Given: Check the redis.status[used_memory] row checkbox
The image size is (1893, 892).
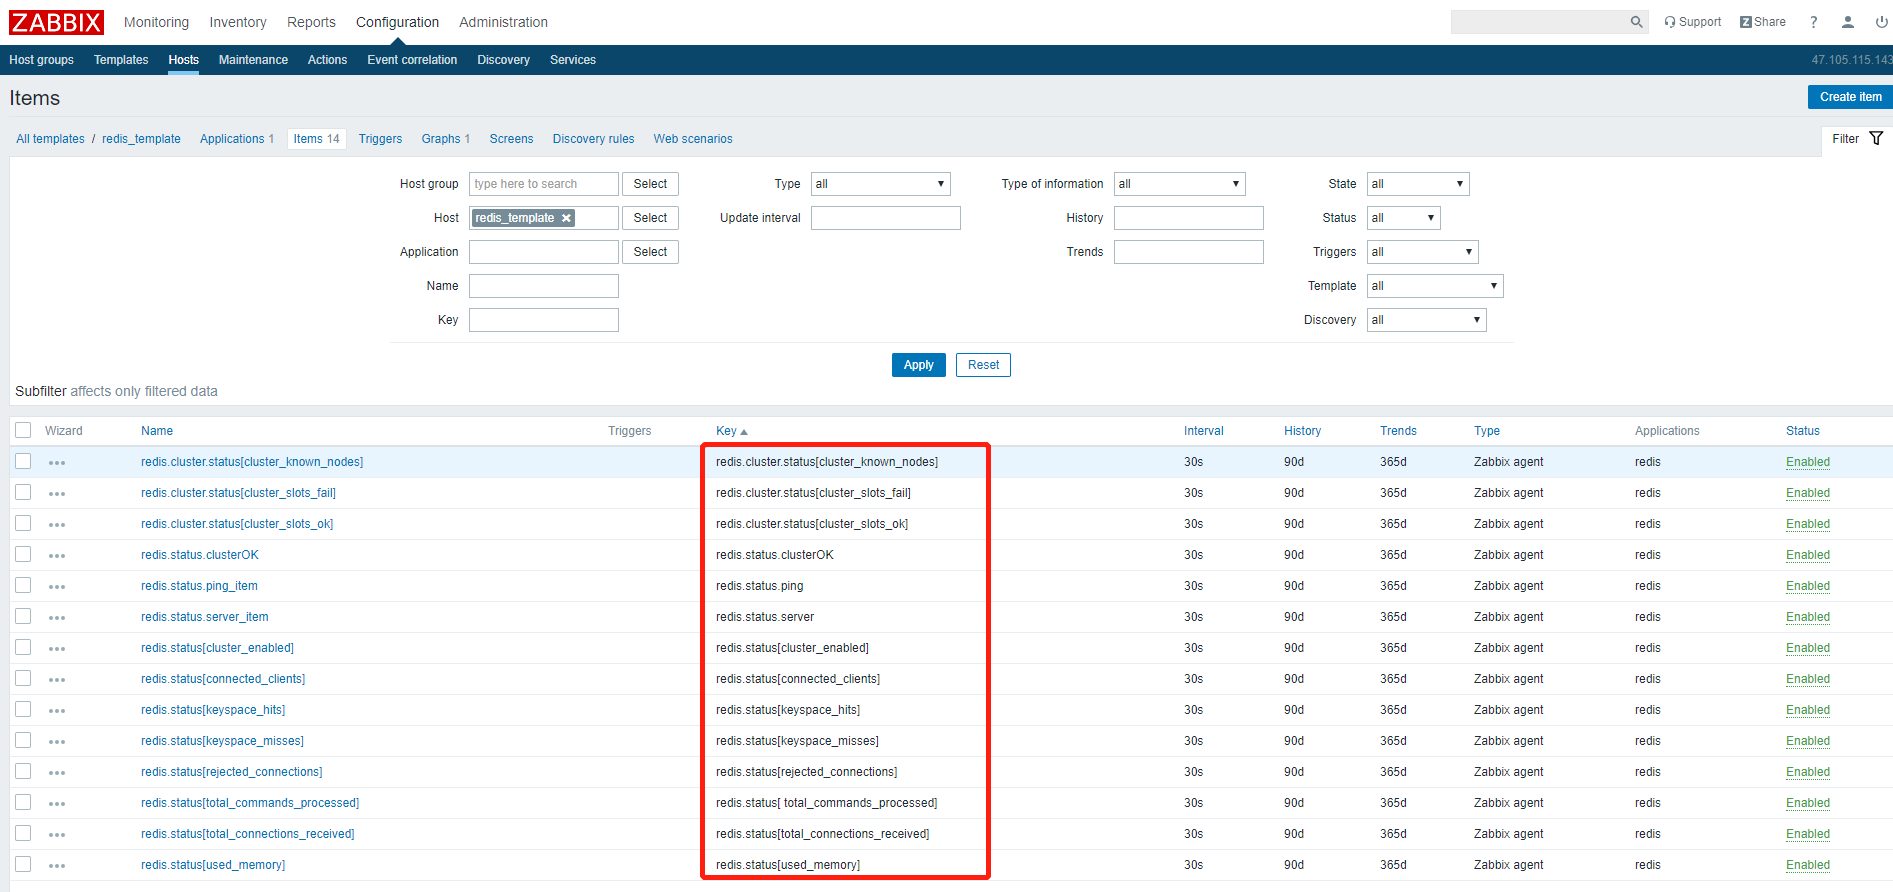Looking at the screenshot, I should pyautogui.click(x=23, y=864).
